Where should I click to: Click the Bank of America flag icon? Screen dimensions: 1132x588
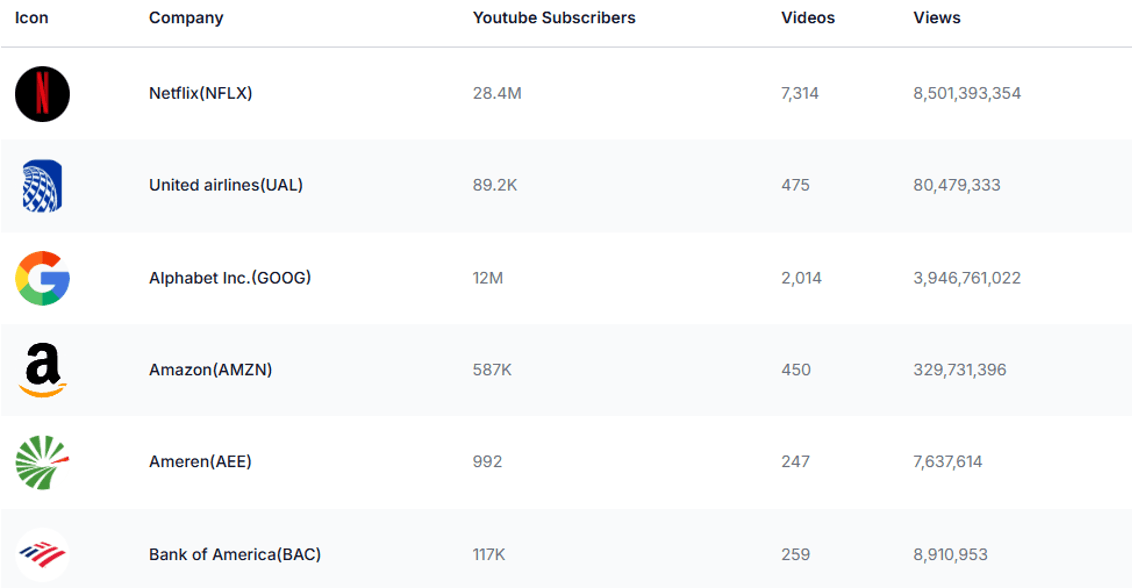point(43,555)
